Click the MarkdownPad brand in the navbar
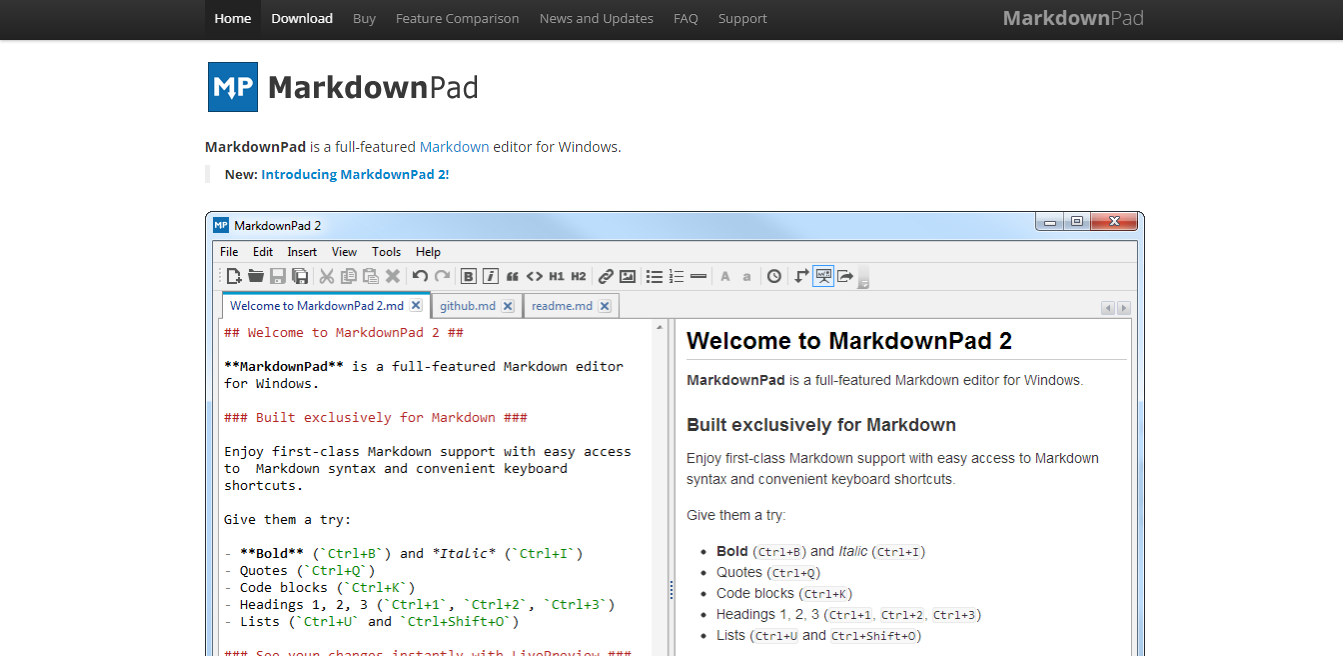The image size is (1343, 656). point(1073,18)
